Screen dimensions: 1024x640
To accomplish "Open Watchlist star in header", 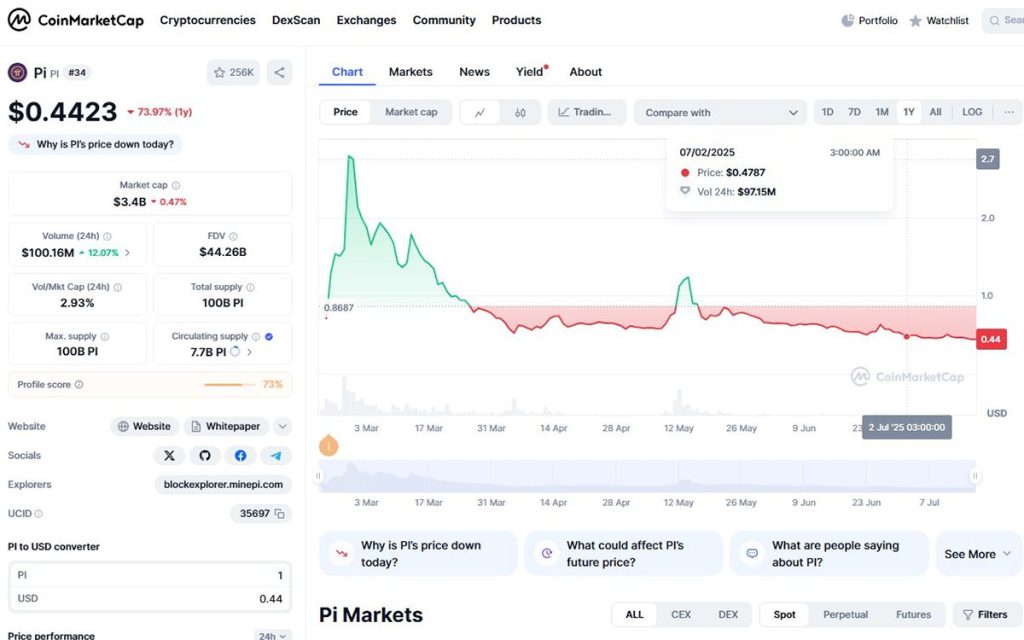I will pyautogui.click(x=916, y=21).
